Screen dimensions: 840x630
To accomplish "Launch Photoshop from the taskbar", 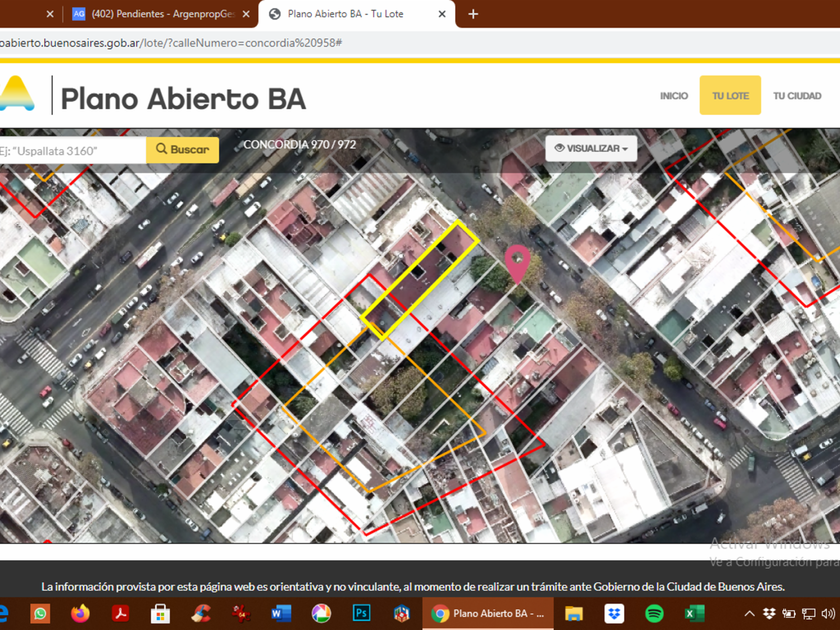I will (361, 613).
